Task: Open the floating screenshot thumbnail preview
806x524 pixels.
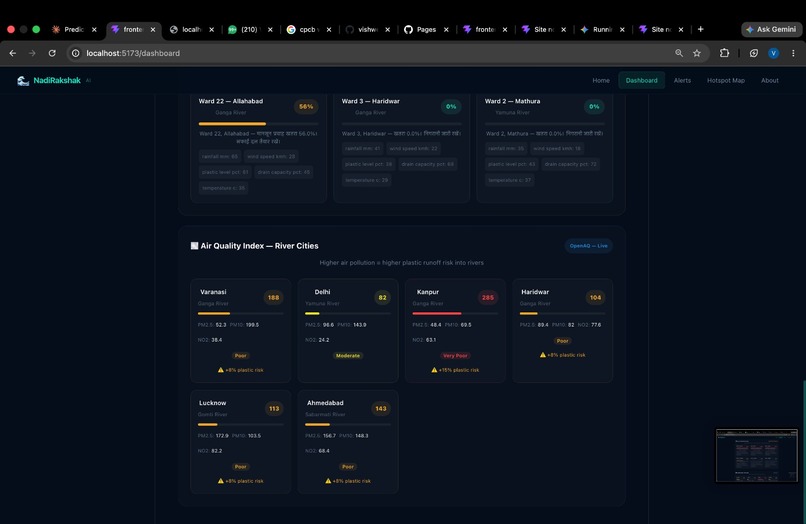Action: 757,456
